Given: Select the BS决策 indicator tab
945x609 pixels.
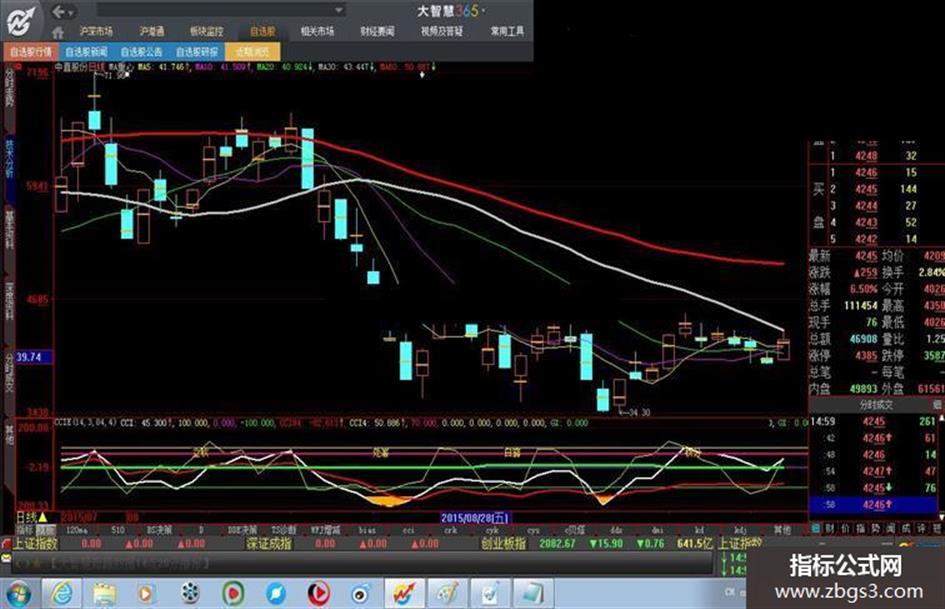Looking at the screenshot, I should (160, 530).
